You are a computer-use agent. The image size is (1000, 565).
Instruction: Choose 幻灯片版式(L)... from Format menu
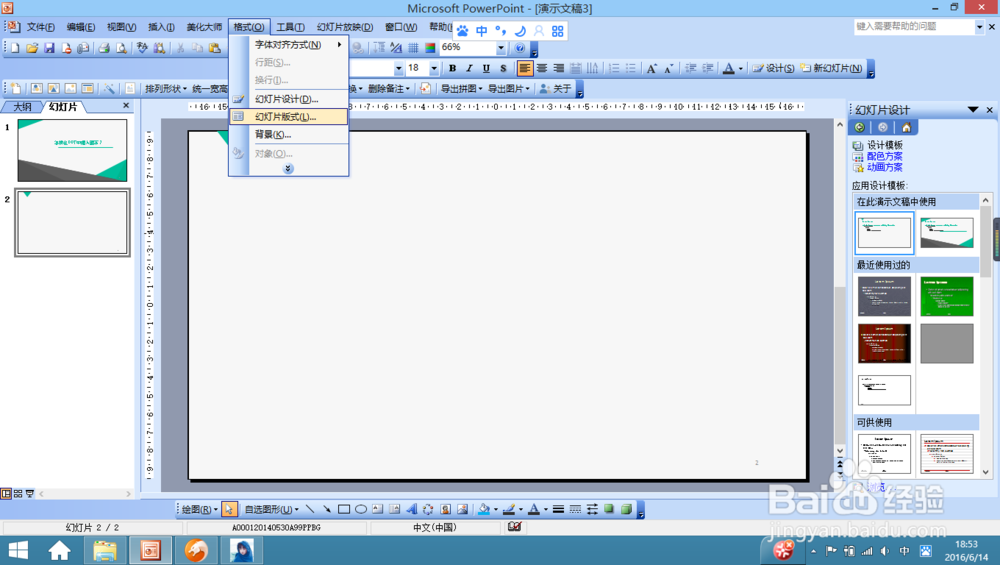click(288, 117)
